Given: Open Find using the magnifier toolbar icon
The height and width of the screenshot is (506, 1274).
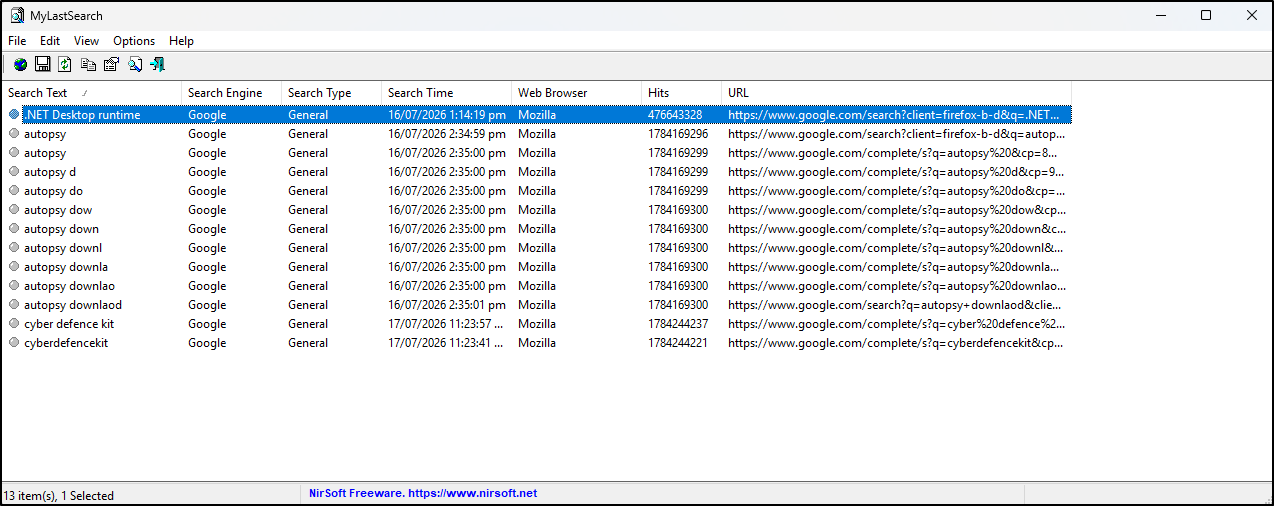Looking at the screenshot, I should [135, 64].
